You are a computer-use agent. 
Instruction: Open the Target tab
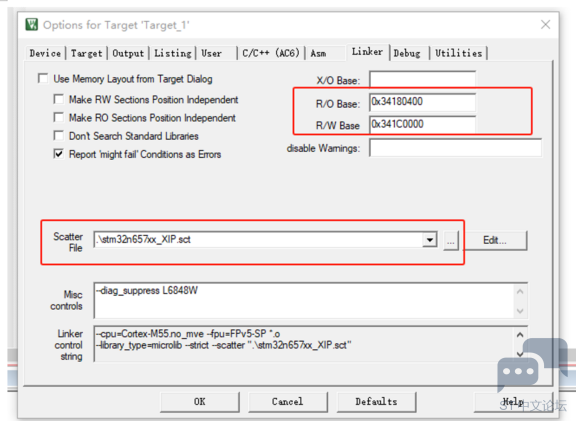point(87,53)
